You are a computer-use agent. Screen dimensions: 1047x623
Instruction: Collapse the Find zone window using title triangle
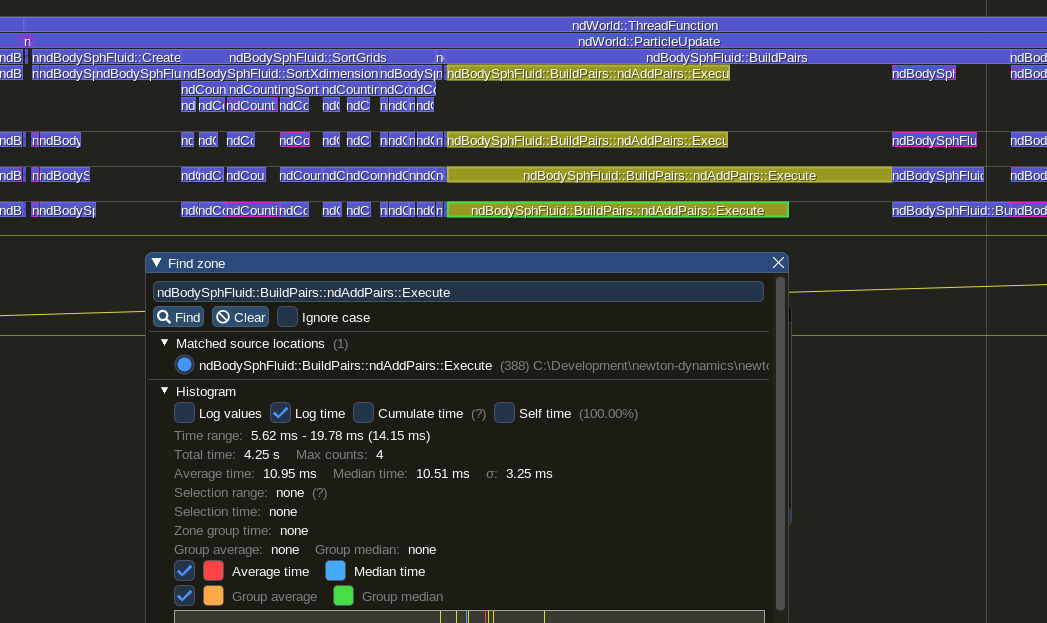click(x=157, y=263)
